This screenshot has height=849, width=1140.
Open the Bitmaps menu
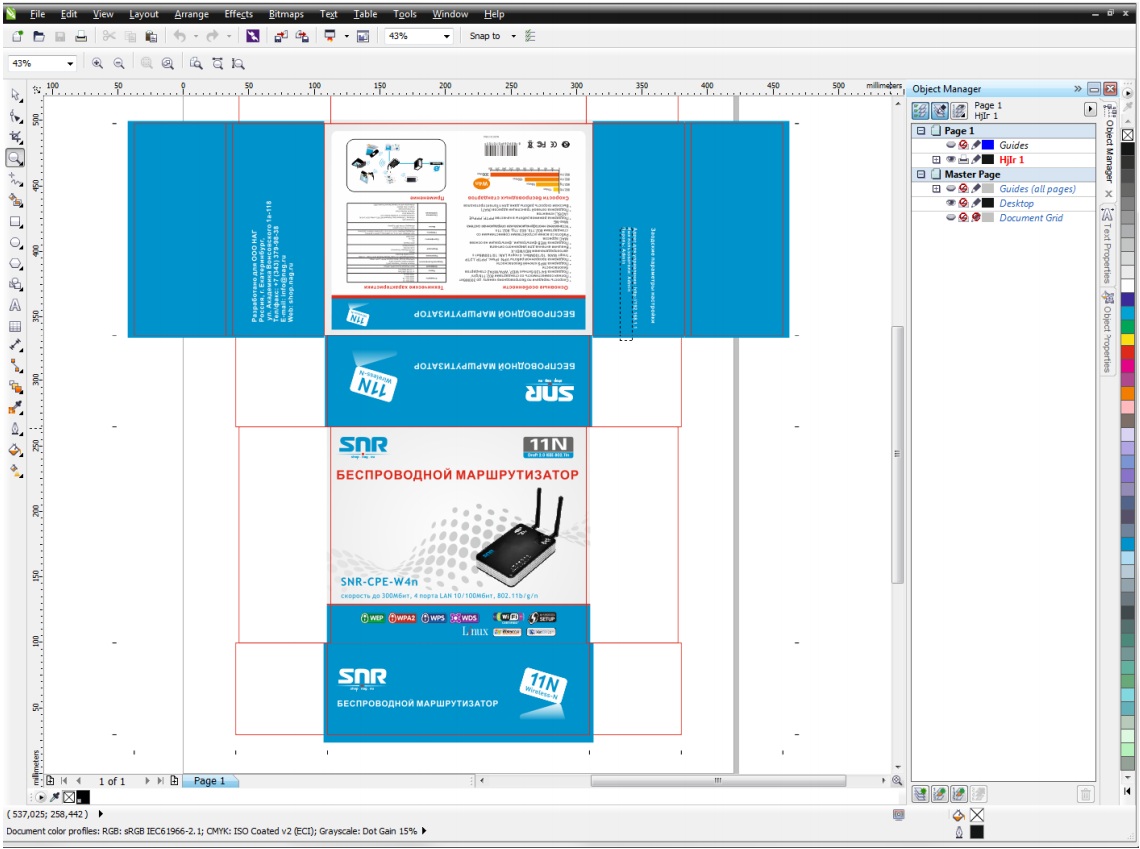pyautogui.click(x=287, y=14)
